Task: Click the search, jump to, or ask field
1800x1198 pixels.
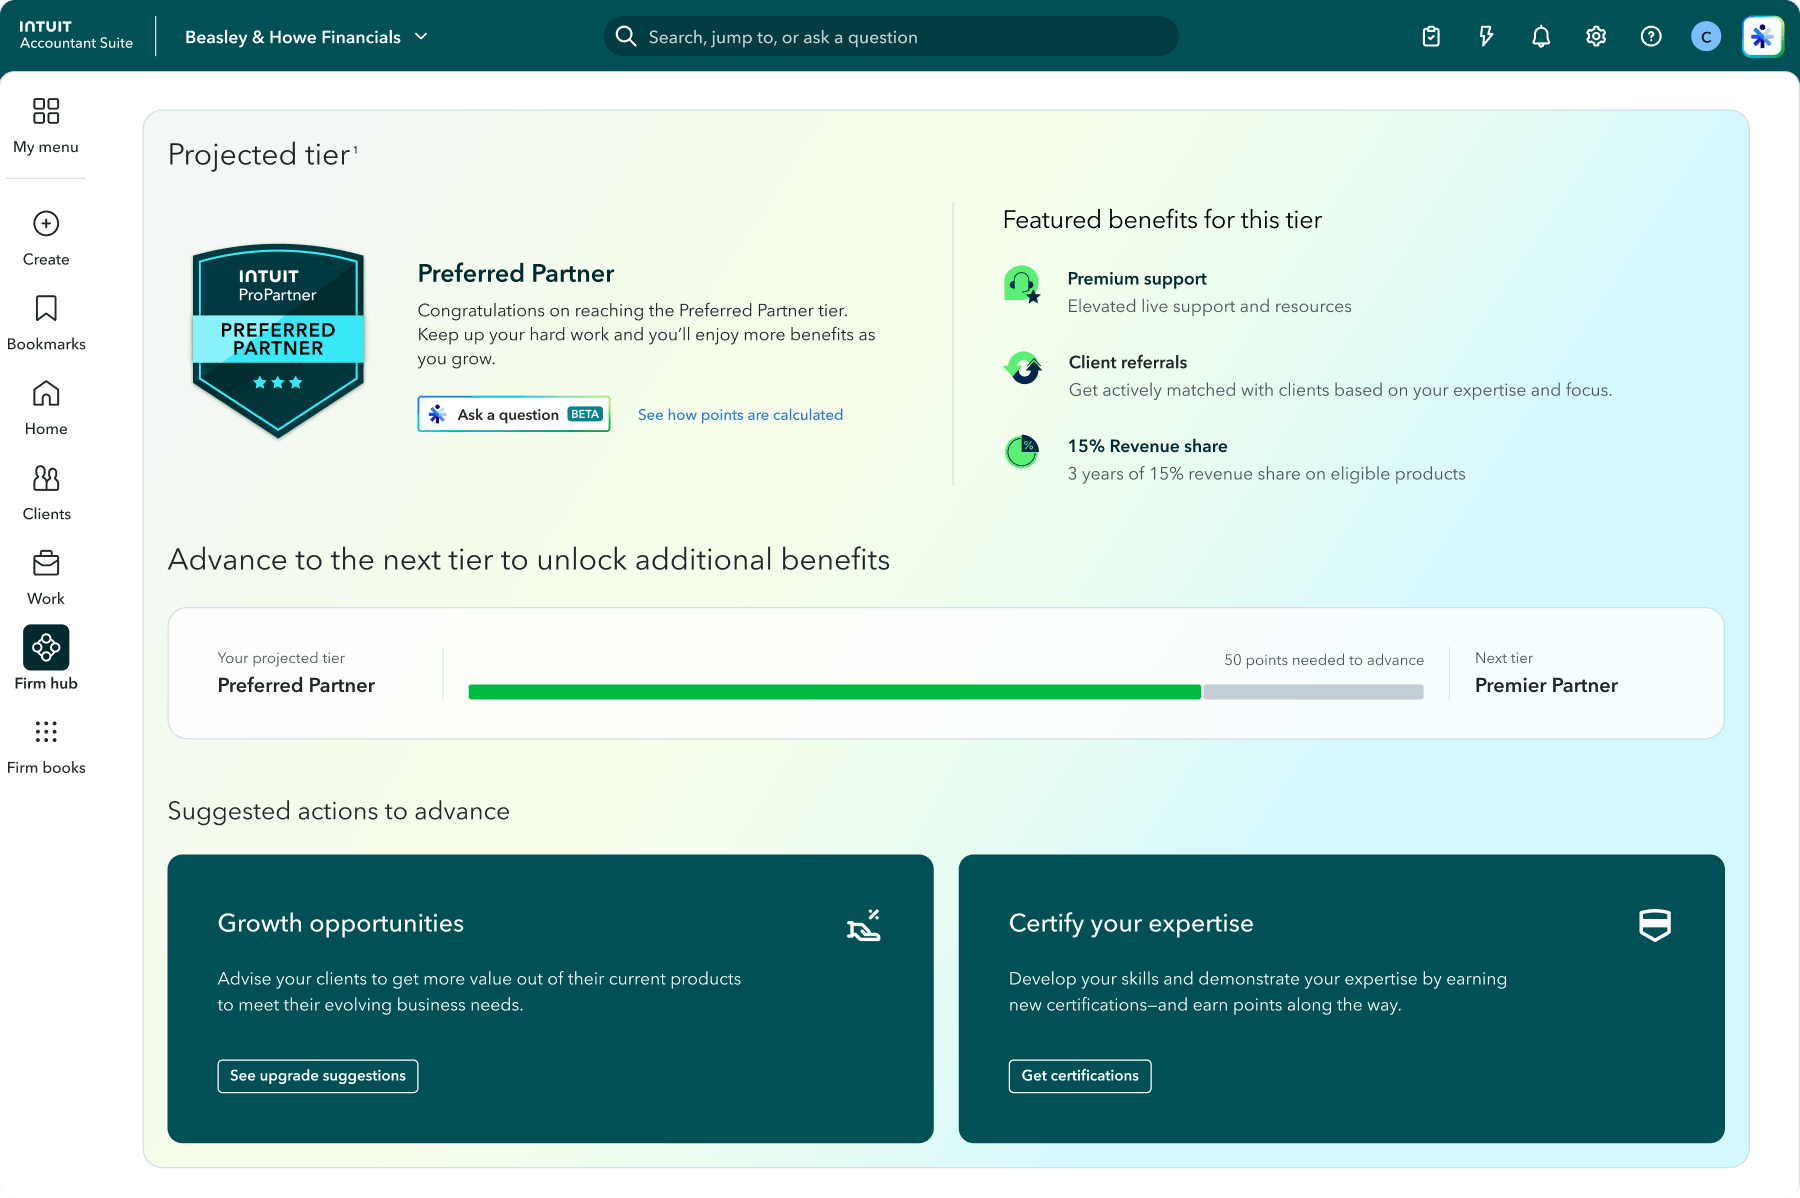Action: 891,37
